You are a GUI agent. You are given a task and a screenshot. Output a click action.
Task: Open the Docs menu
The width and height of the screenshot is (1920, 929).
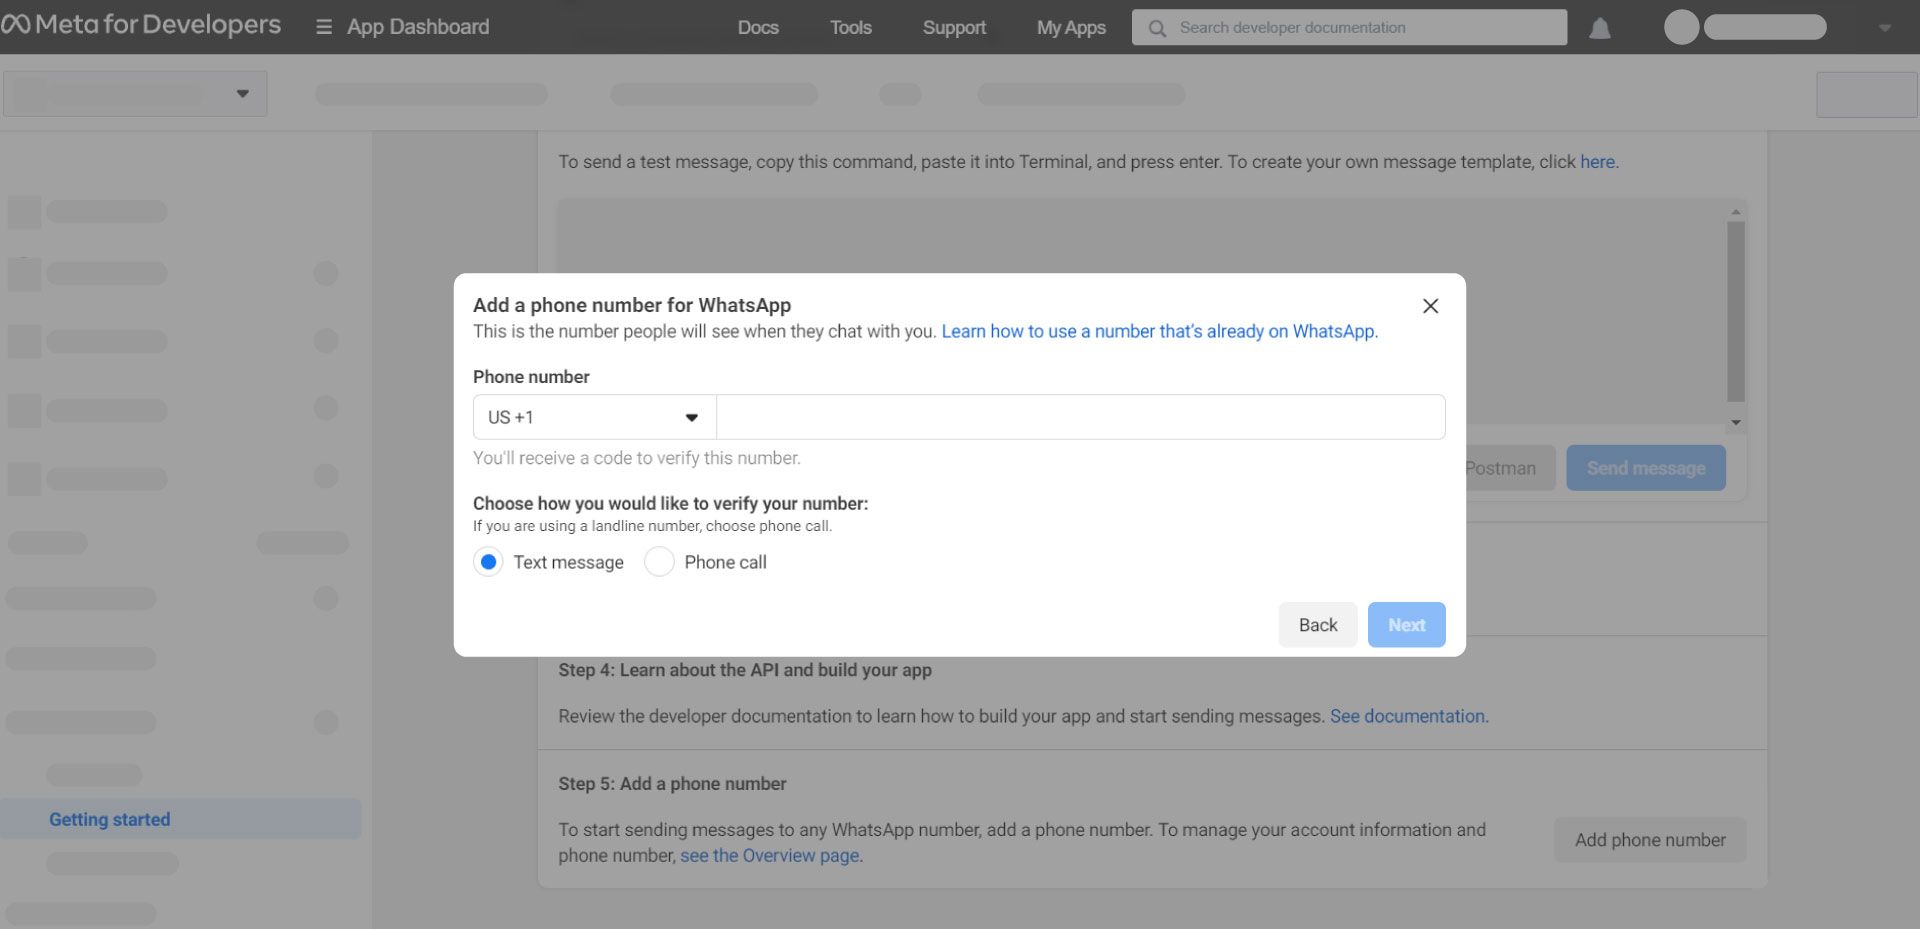click(757, 27)
